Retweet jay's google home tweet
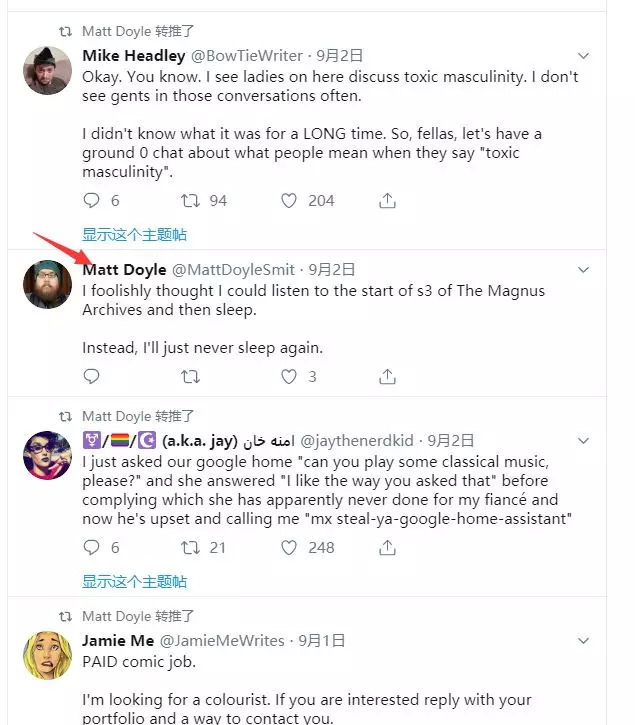This screenshot has width=635, height=725. pos(190,547)
